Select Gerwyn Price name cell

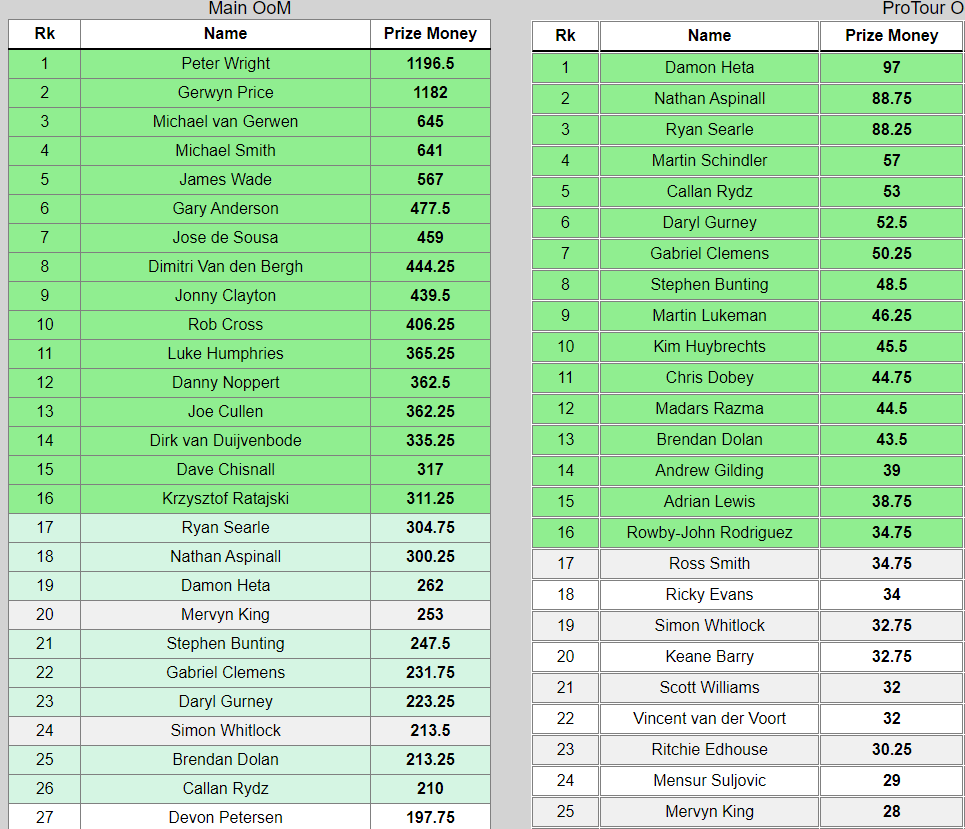click(225, 92)
